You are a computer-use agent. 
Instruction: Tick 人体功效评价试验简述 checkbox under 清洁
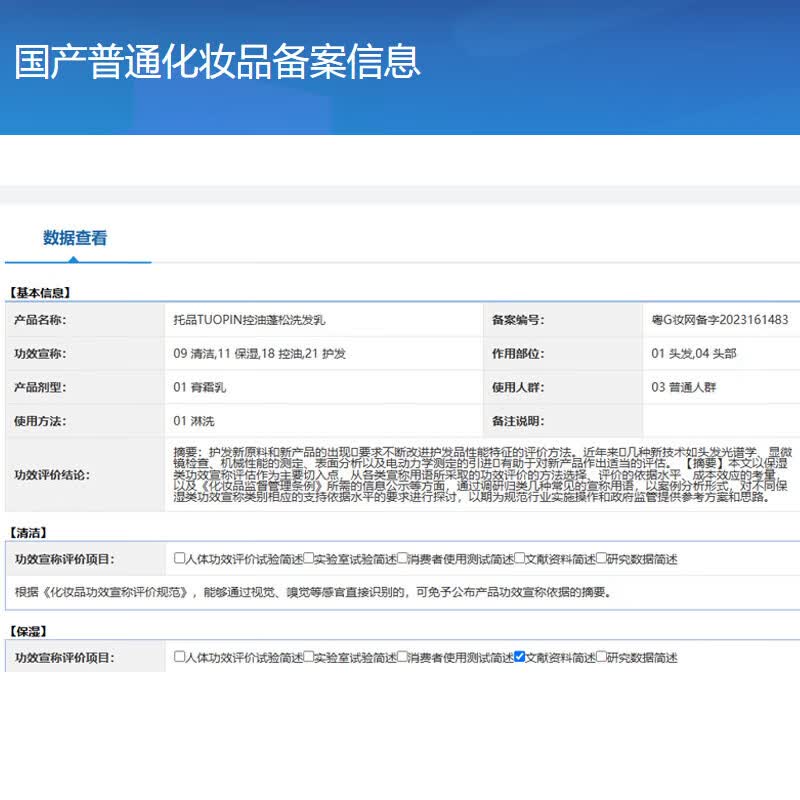pyautogui.click(x=179, y=558)
